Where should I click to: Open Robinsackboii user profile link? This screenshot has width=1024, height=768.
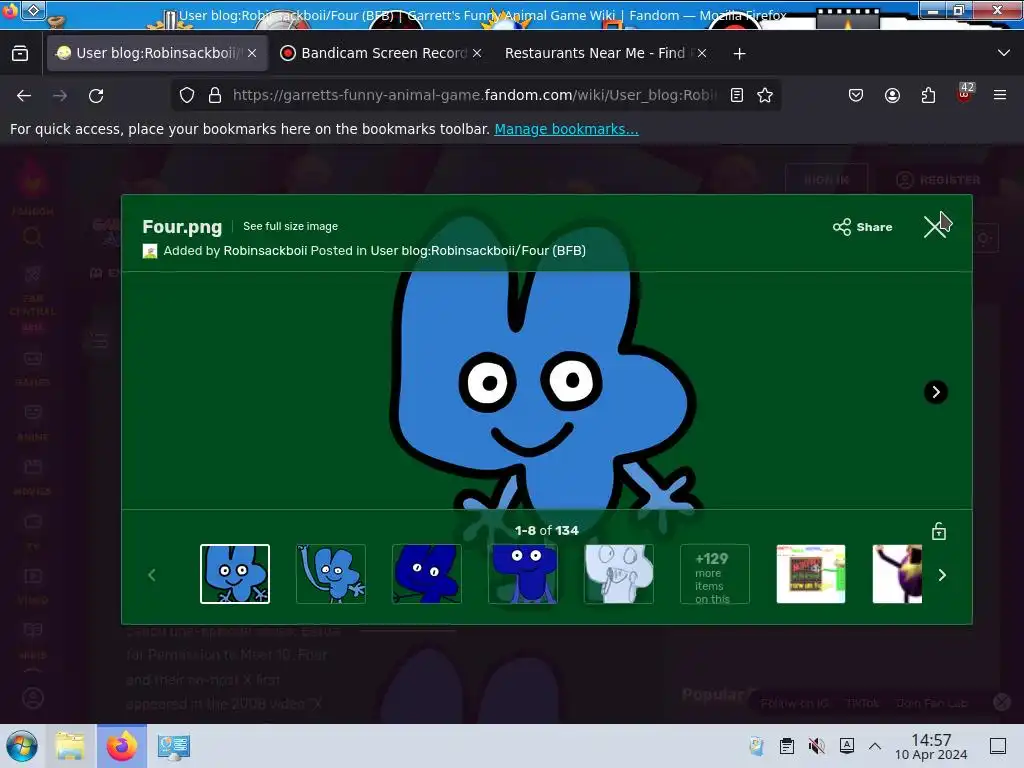pyautogui.click(x=265, y=251)
